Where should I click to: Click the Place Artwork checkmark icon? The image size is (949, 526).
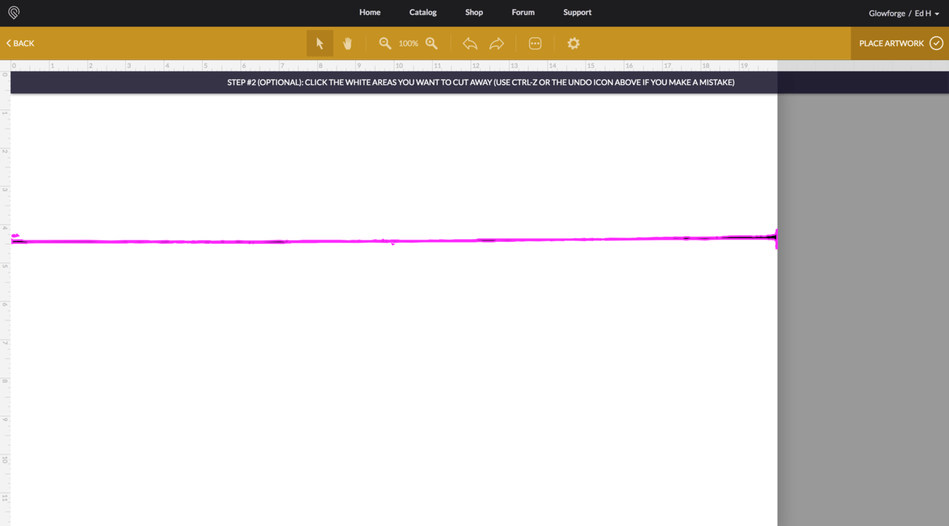tap(936, 43)
